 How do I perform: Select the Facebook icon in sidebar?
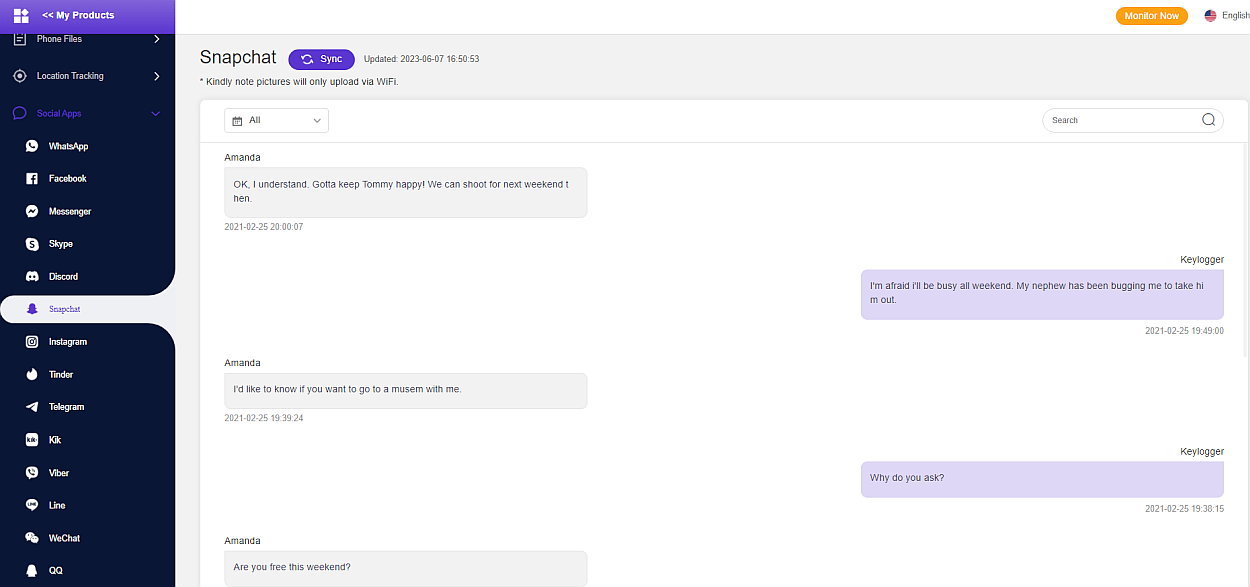(32, 179)
